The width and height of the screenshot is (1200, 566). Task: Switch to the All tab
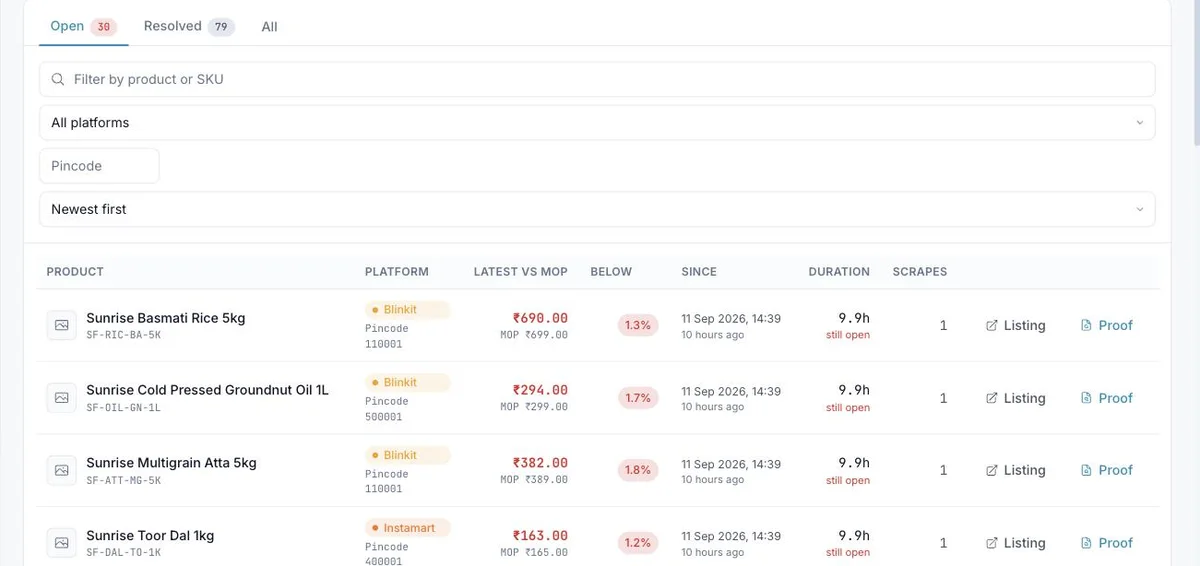(269, 27)
